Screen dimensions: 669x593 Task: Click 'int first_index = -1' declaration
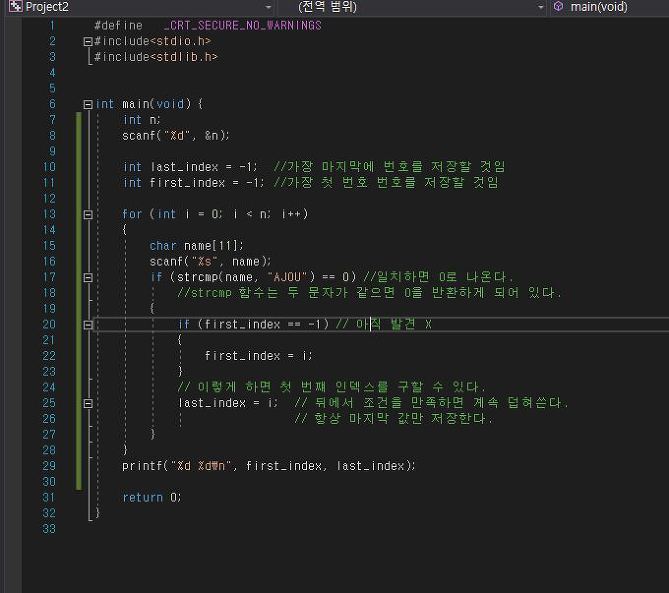194,183
